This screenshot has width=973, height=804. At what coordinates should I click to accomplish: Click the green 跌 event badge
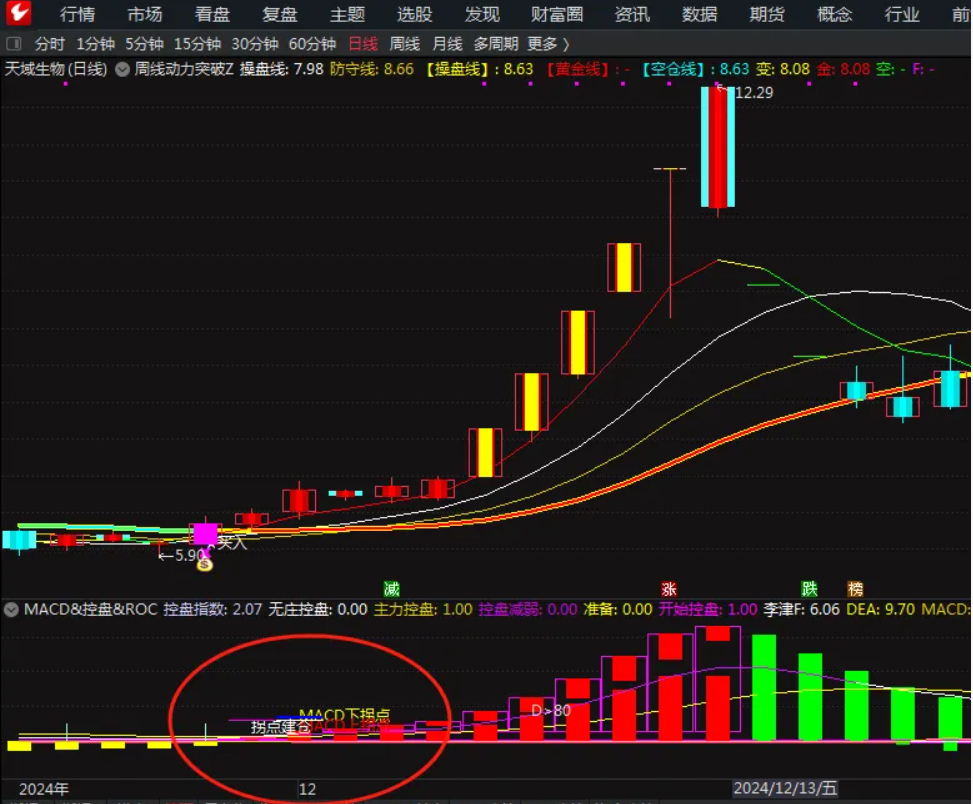(x=809, y=588)
